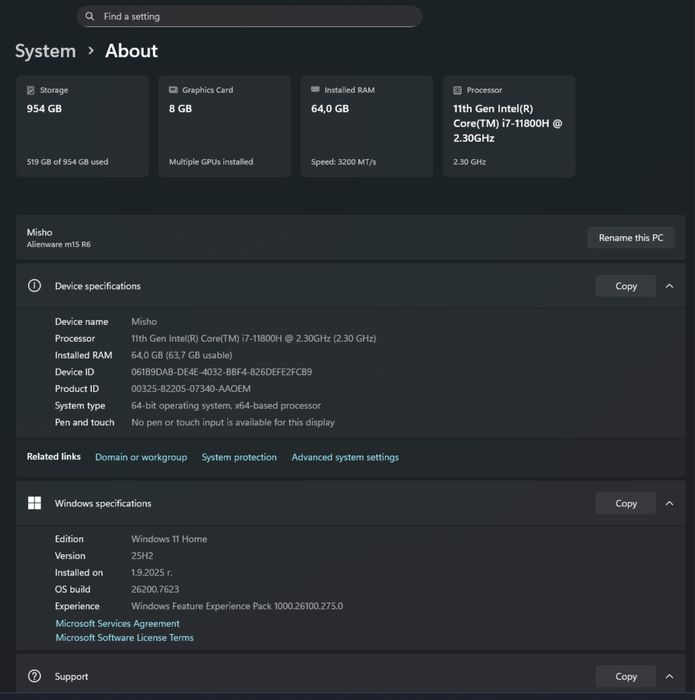The image size is (695, 700).
Task: Click the Device specifications info icon
Action: (x=34, y=286)
